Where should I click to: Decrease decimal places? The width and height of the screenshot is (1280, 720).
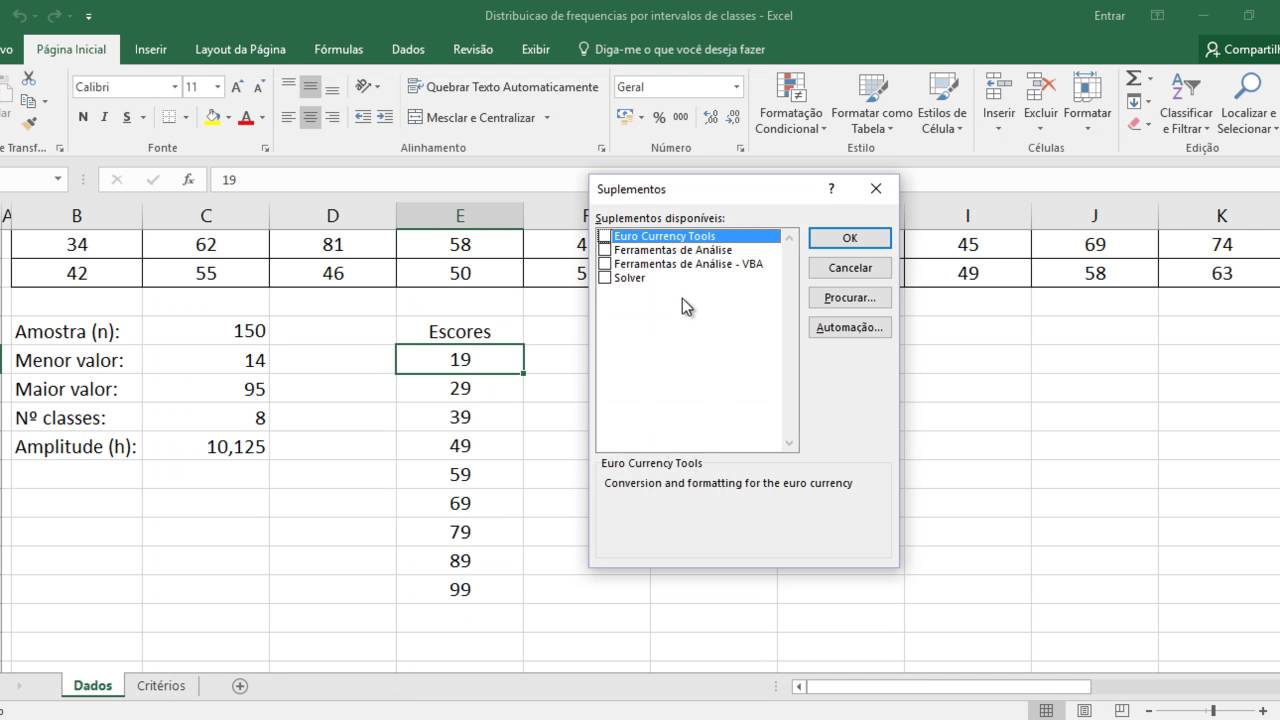(731, 117)
